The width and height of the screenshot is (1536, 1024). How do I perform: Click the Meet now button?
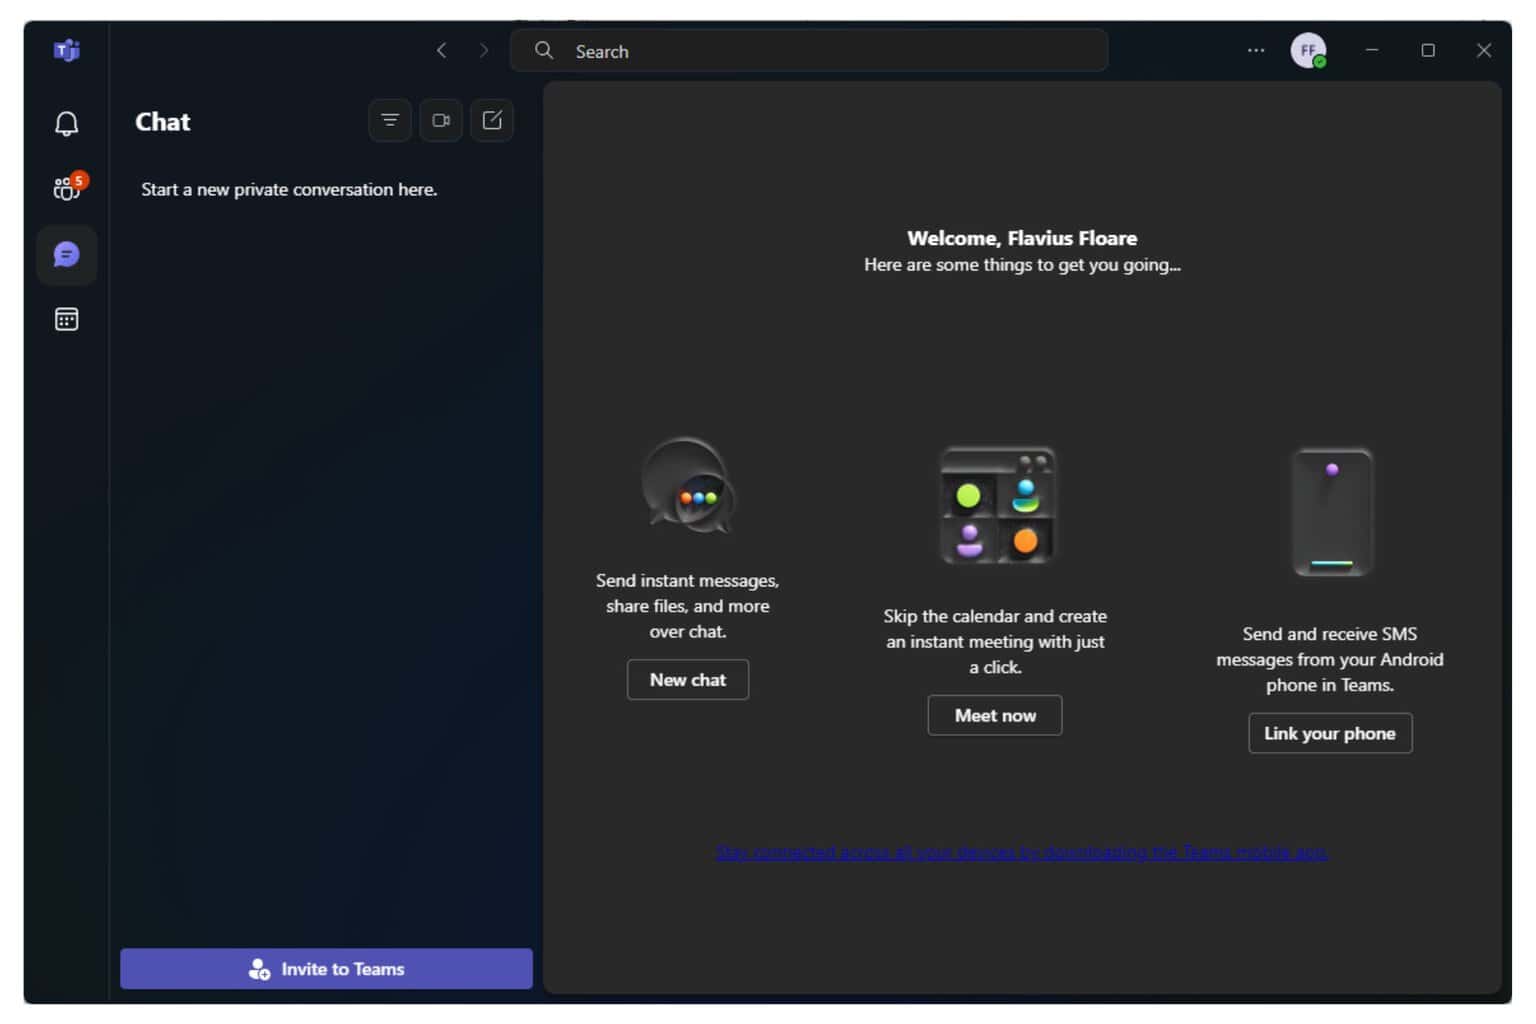tap(995, 715)
